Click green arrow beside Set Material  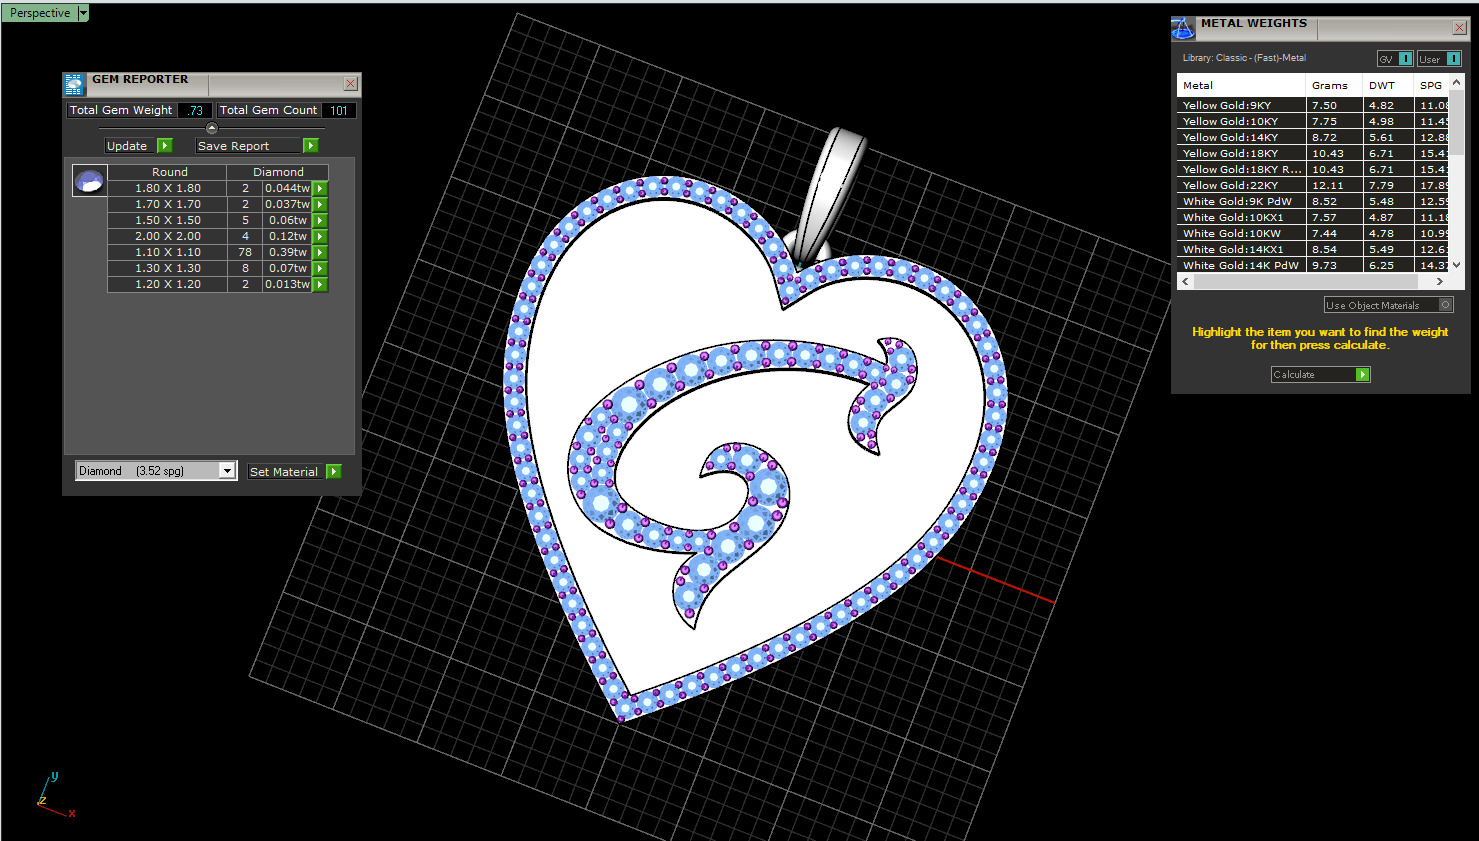(334, 471)
